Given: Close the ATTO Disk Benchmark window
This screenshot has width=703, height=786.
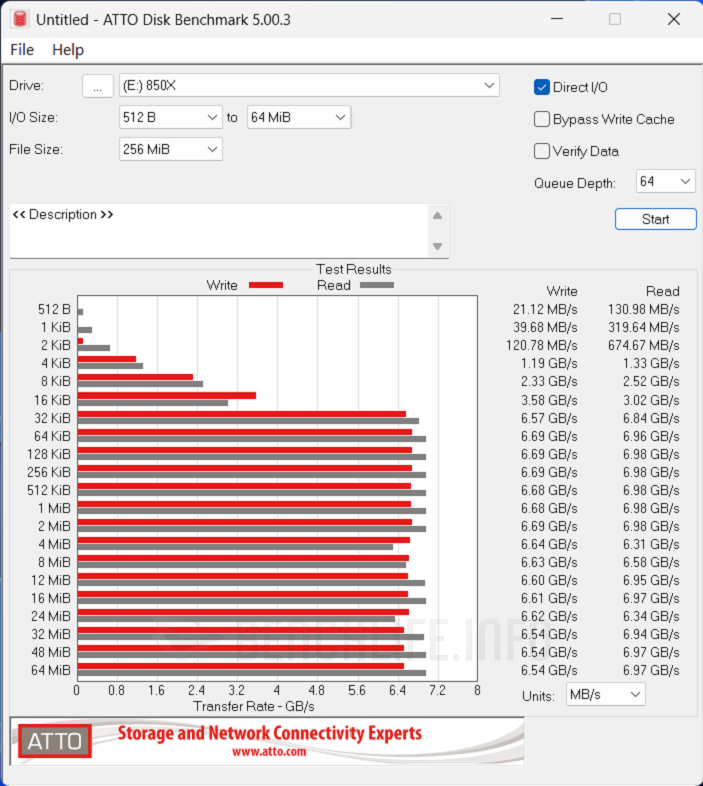Looking at the screenshot, I should (674, 19).
